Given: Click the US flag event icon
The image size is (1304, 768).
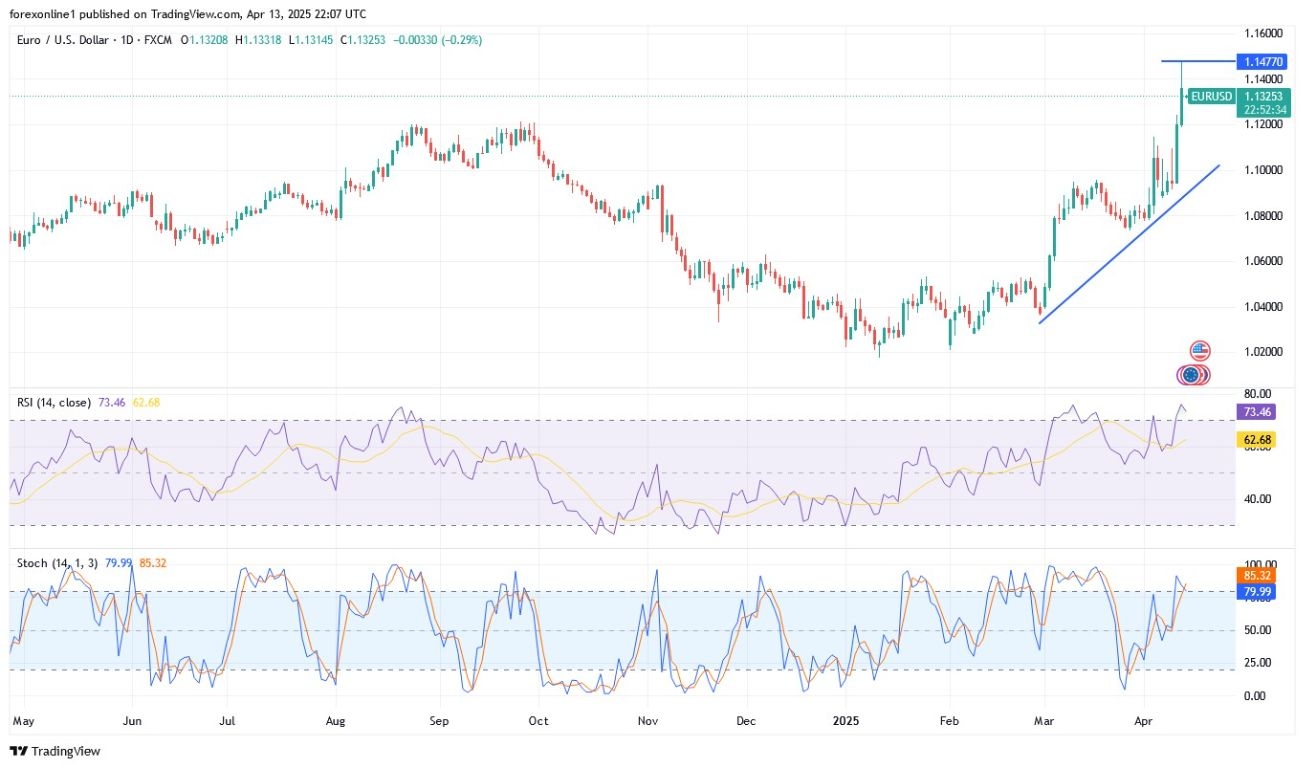Looking at the screenshot, I should coord(1200,351).
